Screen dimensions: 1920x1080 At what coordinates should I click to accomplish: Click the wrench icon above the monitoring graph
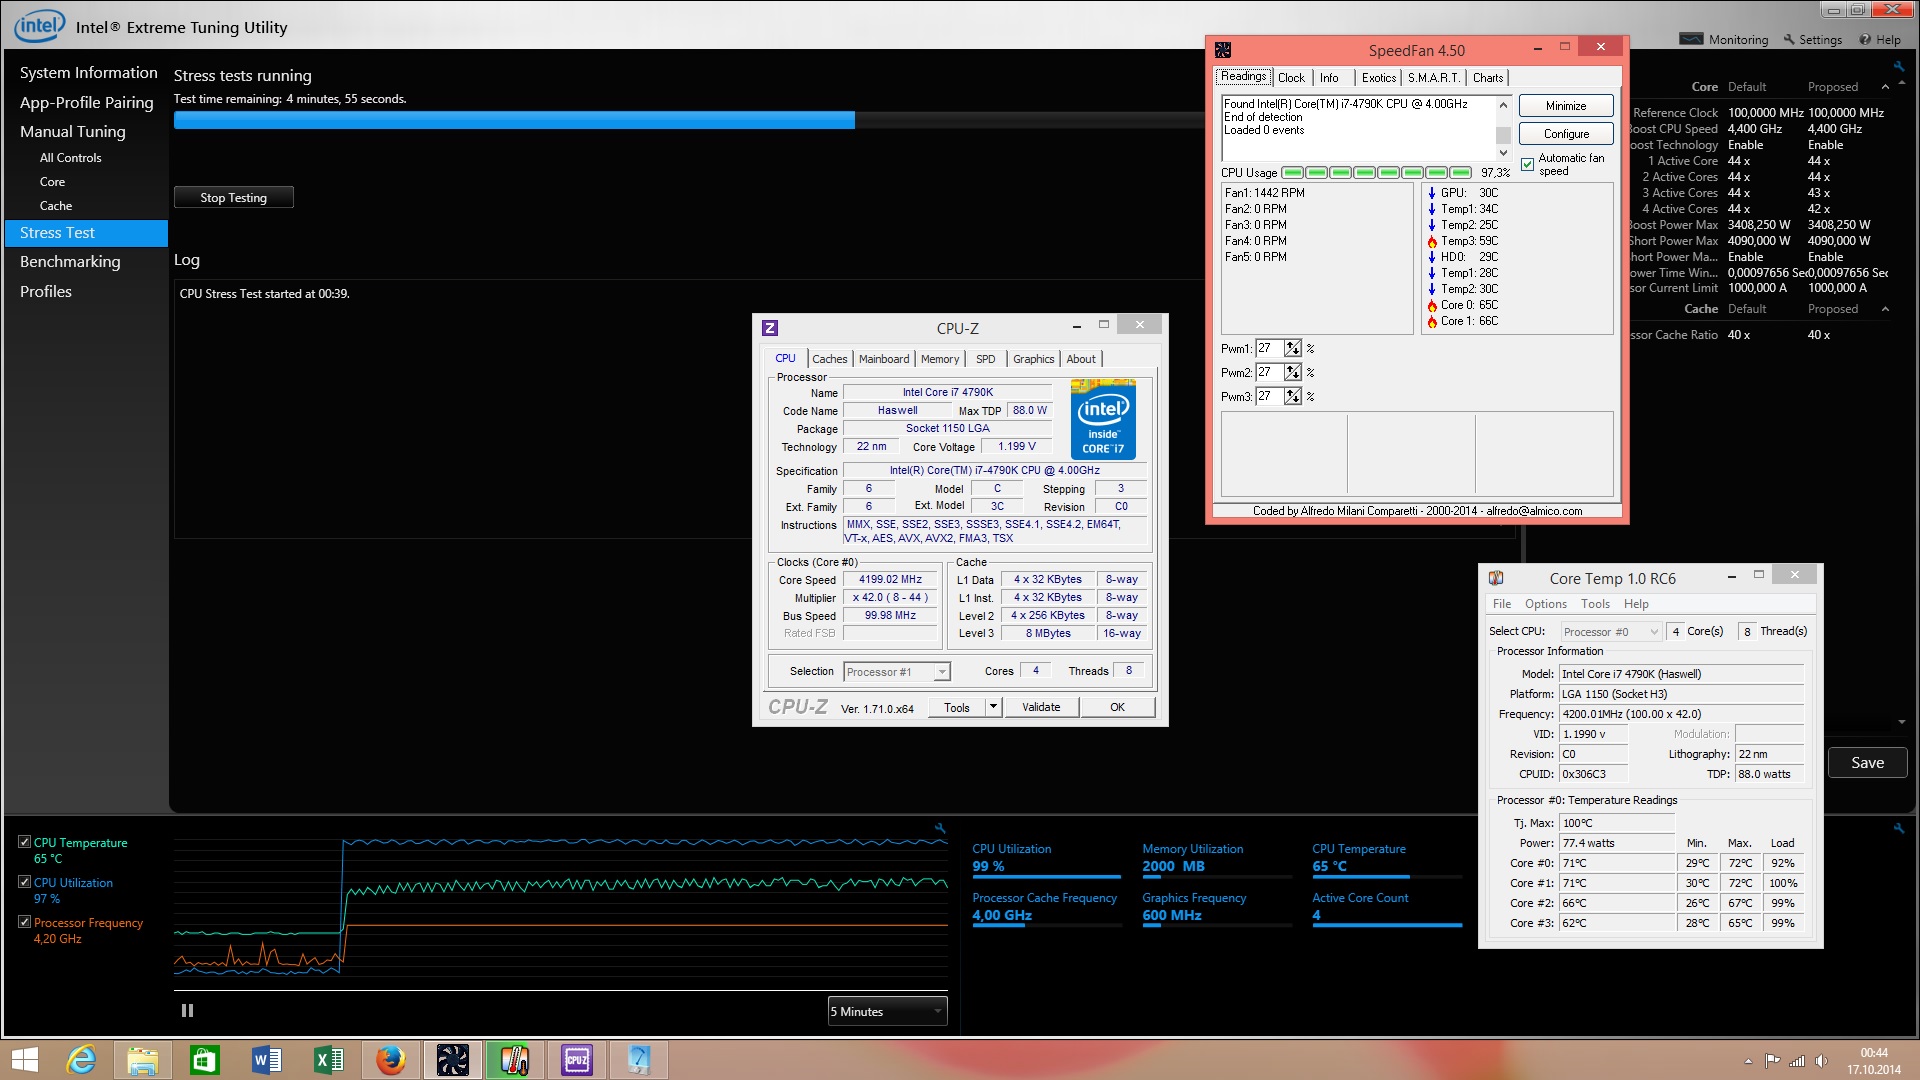[940, 828]
